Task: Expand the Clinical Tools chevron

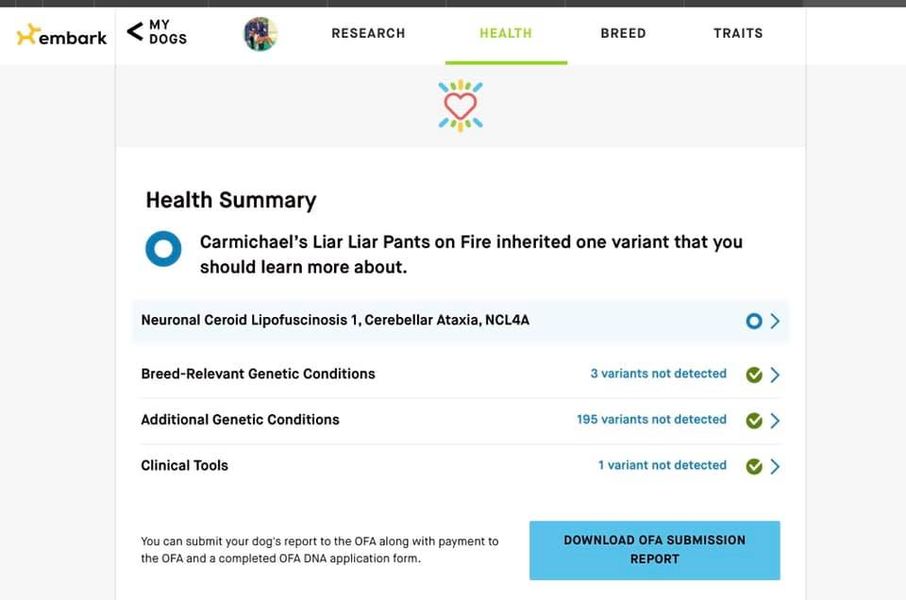Action: pos(775,466)
